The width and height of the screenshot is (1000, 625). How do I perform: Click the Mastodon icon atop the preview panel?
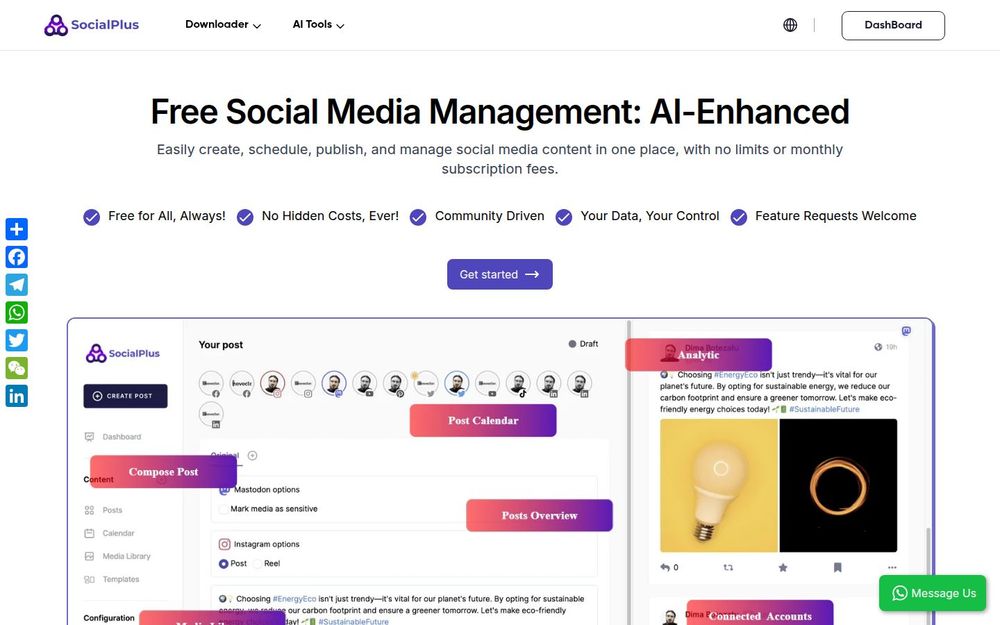(906, 330)
